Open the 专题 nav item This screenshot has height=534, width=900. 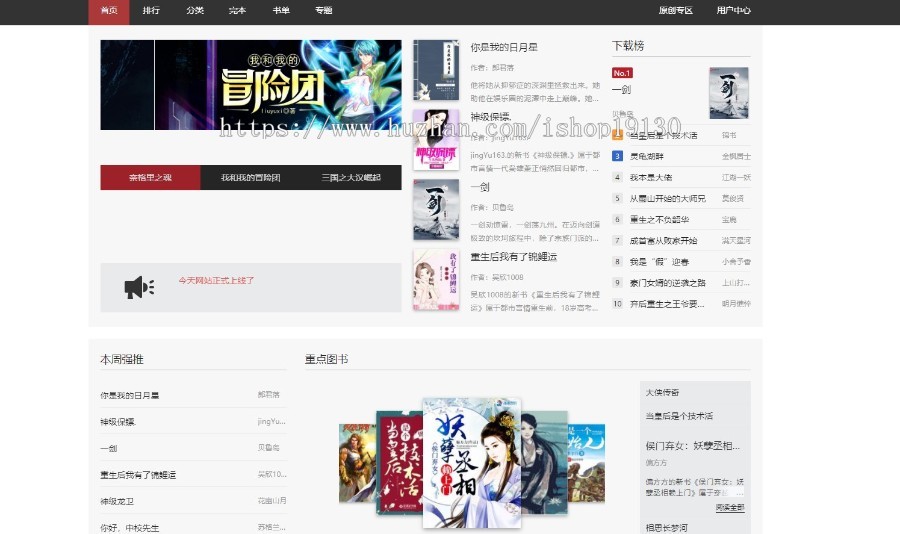coord(324,10)
